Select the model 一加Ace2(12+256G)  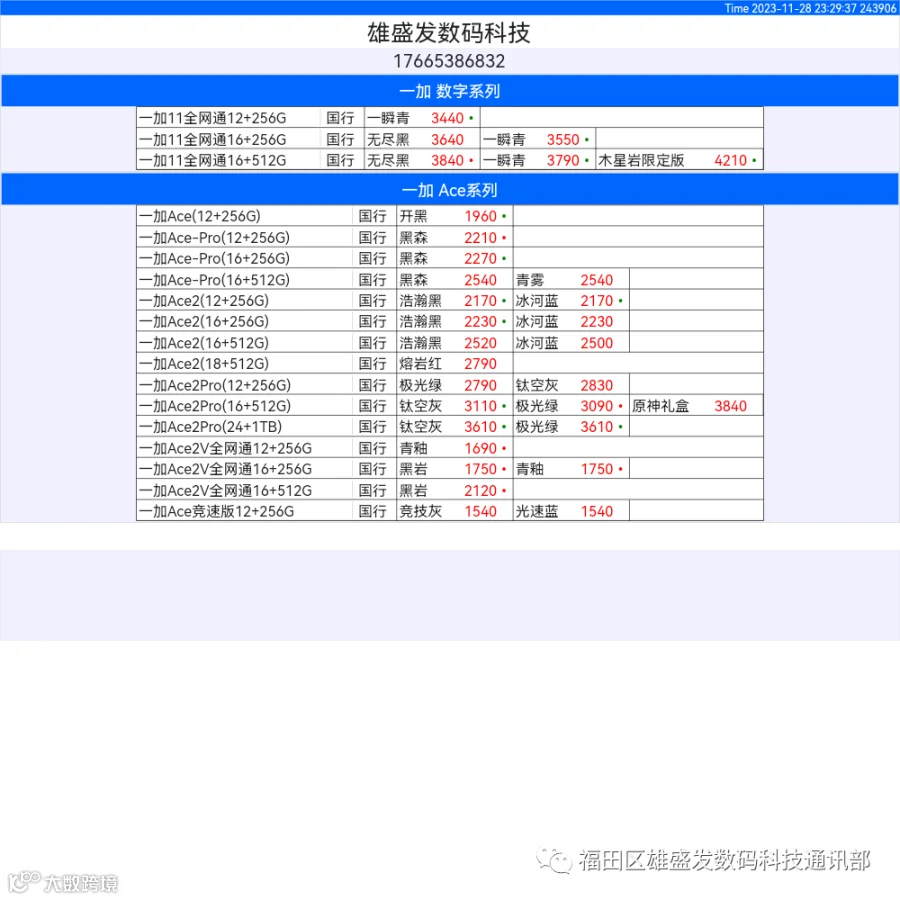point(204,300)
